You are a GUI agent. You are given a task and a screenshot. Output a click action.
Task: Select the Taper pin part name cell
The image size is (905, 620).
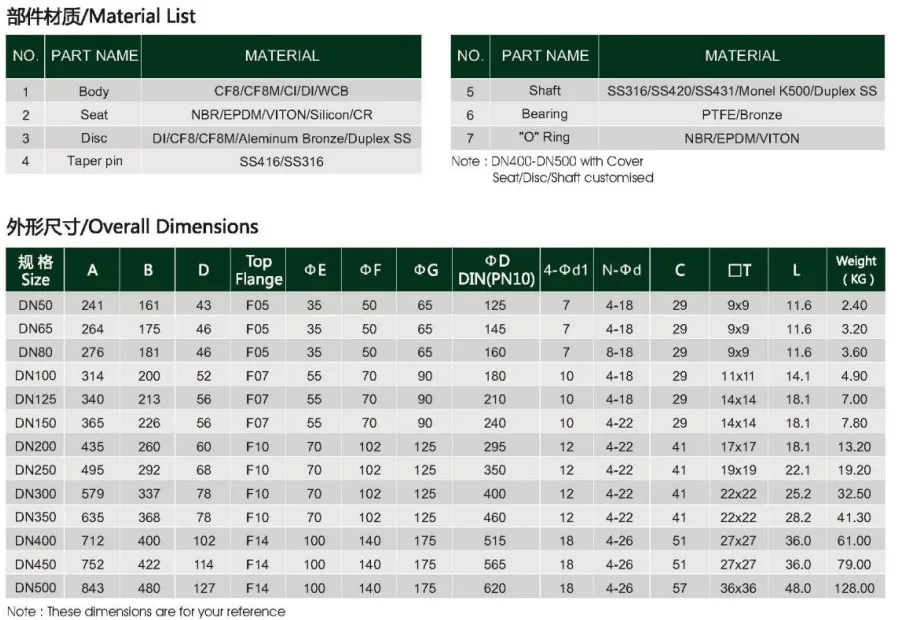coord(94,161)
